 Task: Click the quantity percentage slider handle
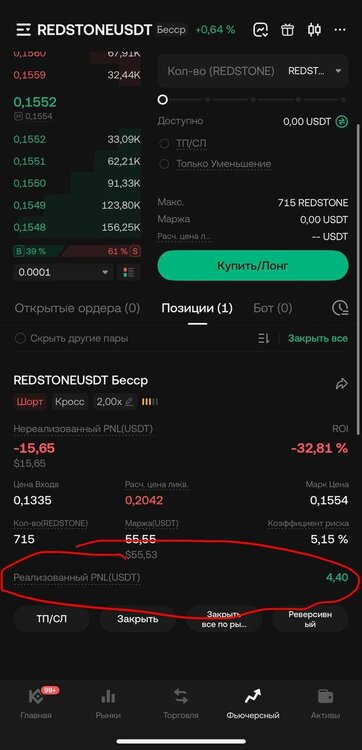point(163,99)
